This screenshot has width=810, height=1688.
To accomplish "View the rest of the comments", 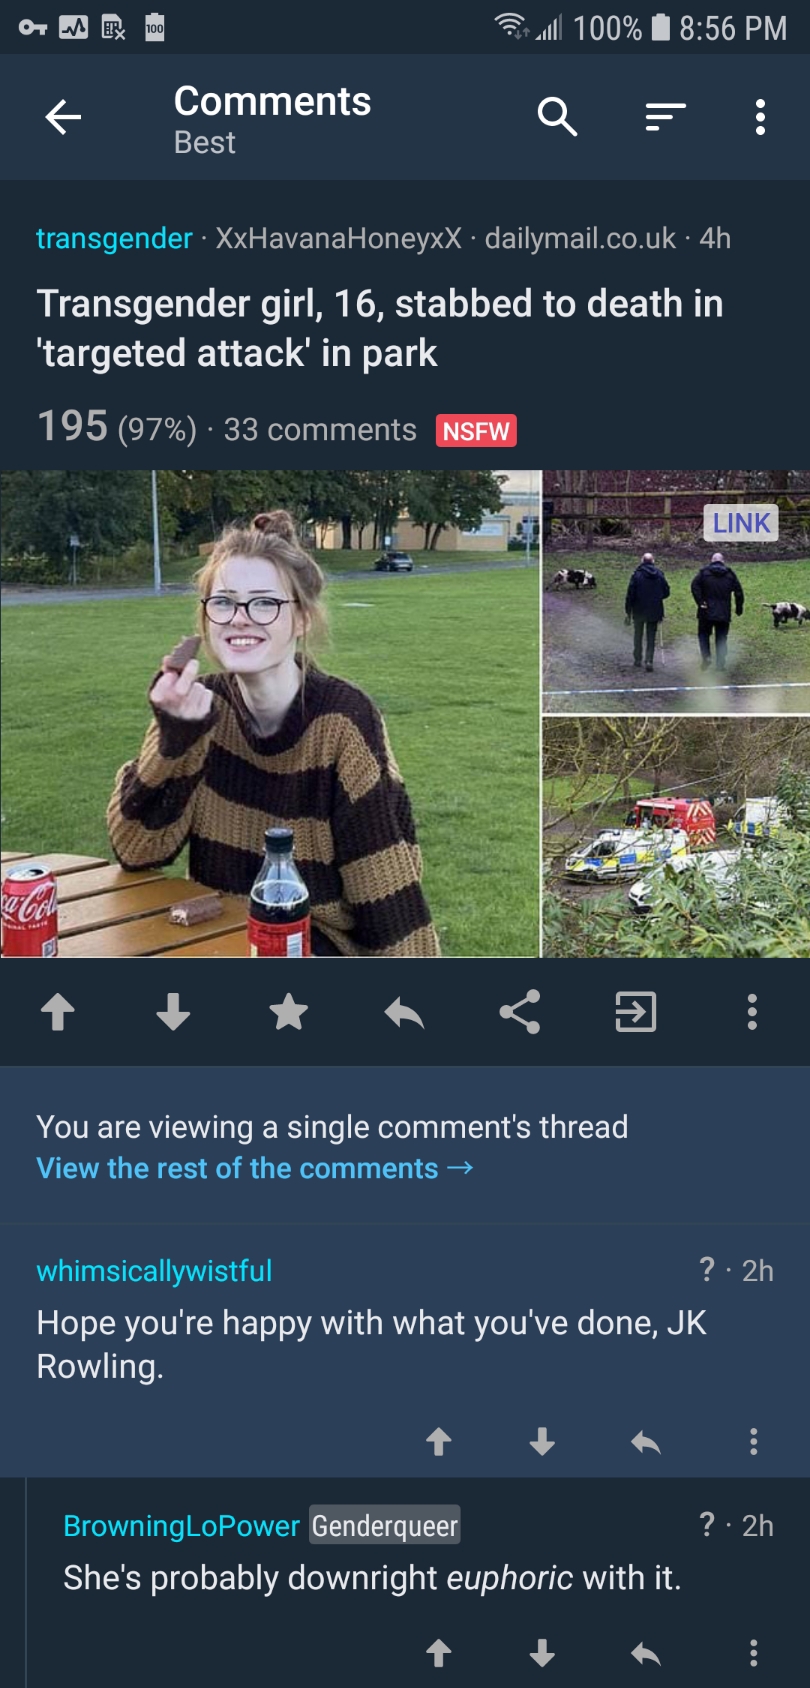I will point(254,1168).
